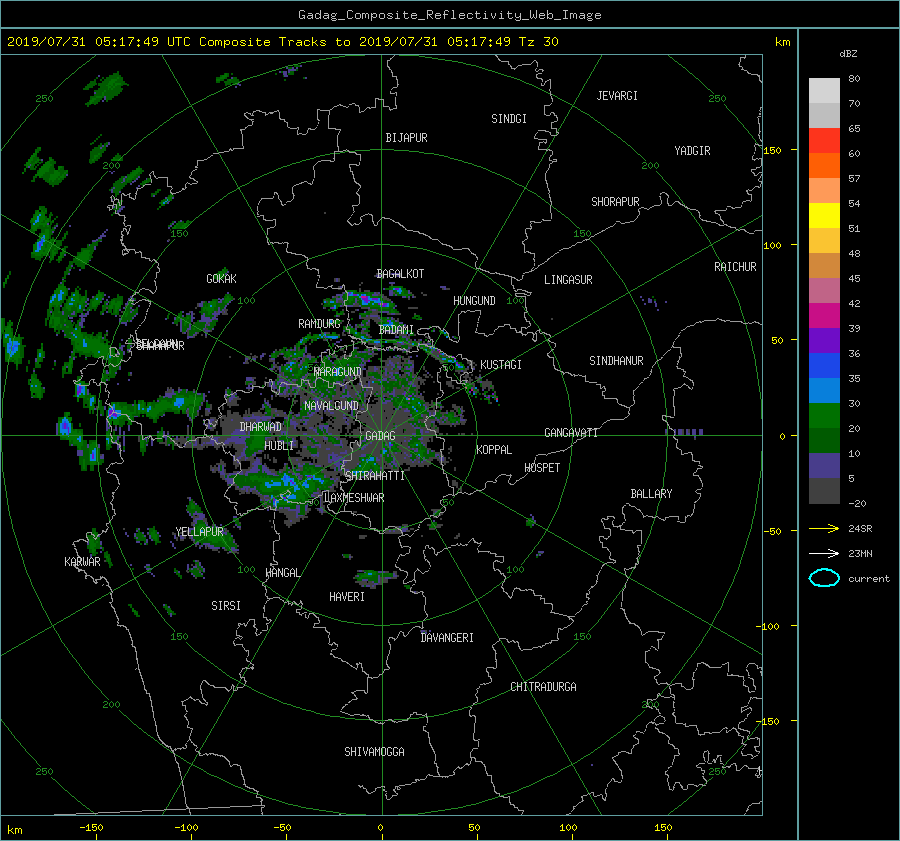Click the LAXMESHWAR city label
The width and height of the screenshot is (900, 841).
point(354,498)
